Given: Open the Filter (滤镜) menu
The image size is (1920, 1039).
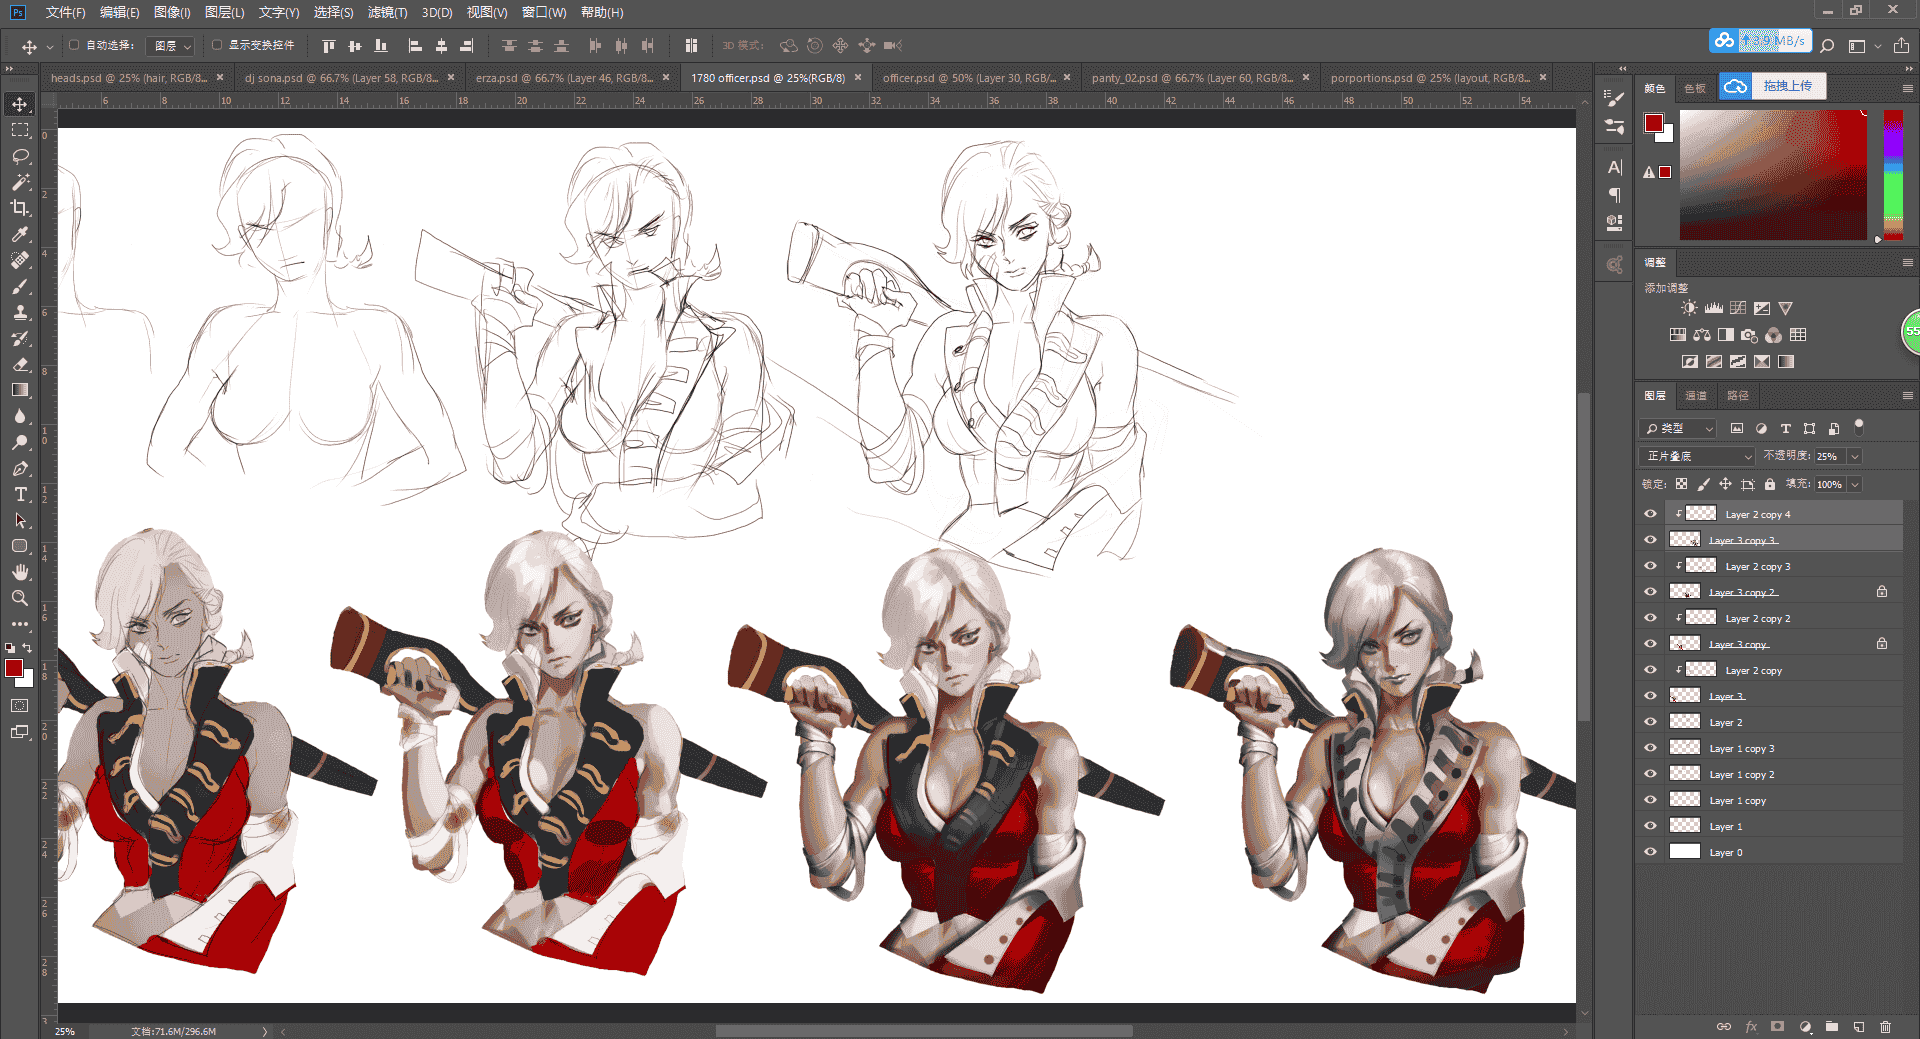Looking at the screenshot, I should coord(387,12).
